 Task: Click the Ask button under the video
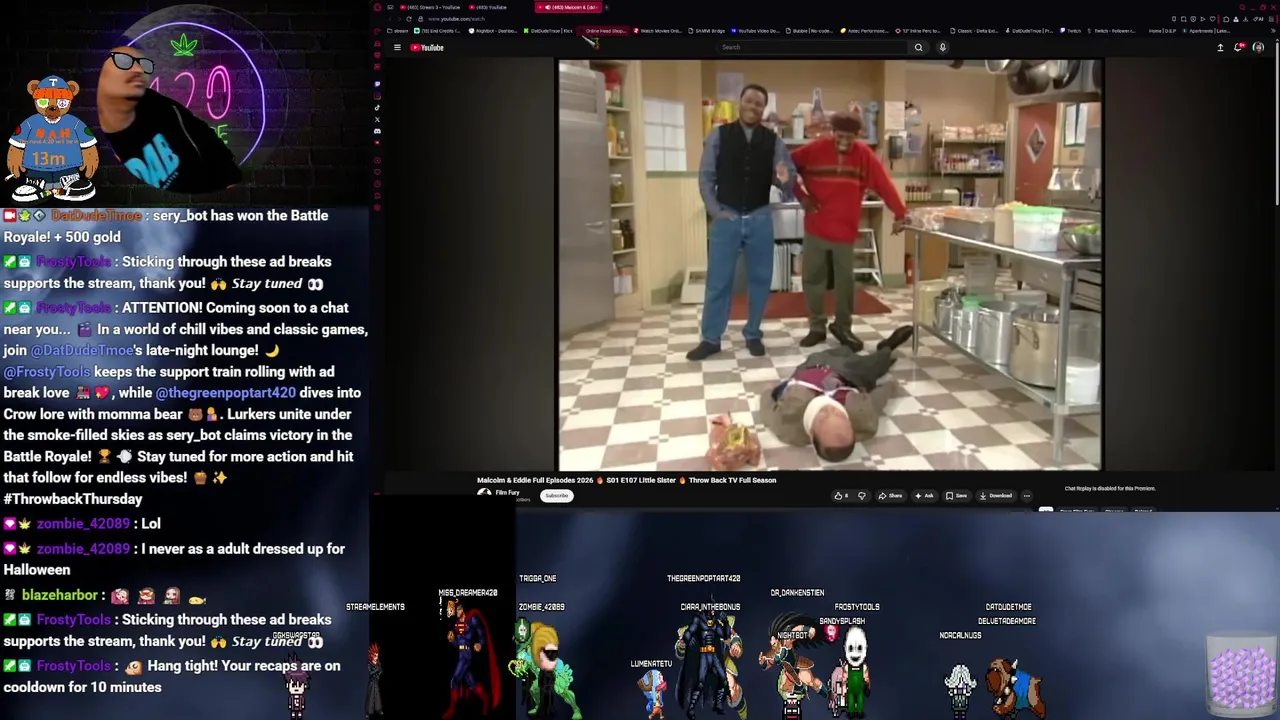(923, 495)
